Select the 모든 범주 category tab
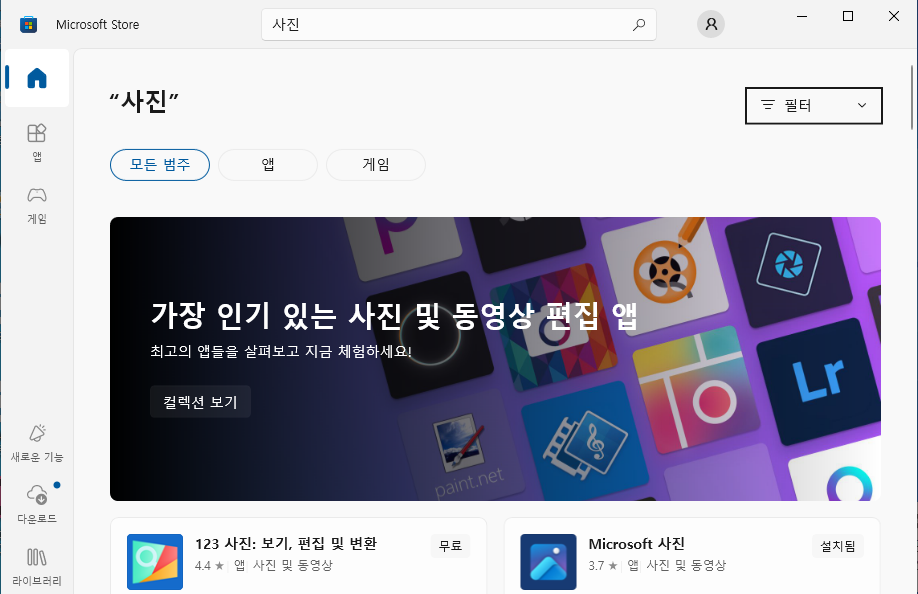The height and width of the screenshot is (594, 918). click(x=160, y=165)
